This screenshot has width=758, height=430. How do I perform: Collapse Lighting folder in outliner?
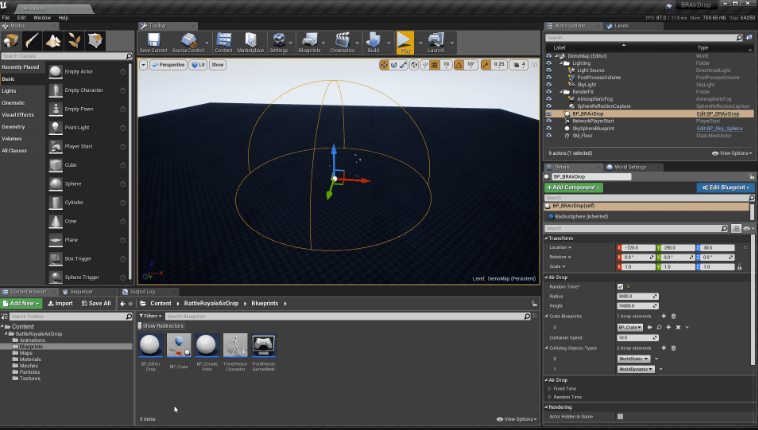click(562, 63)
